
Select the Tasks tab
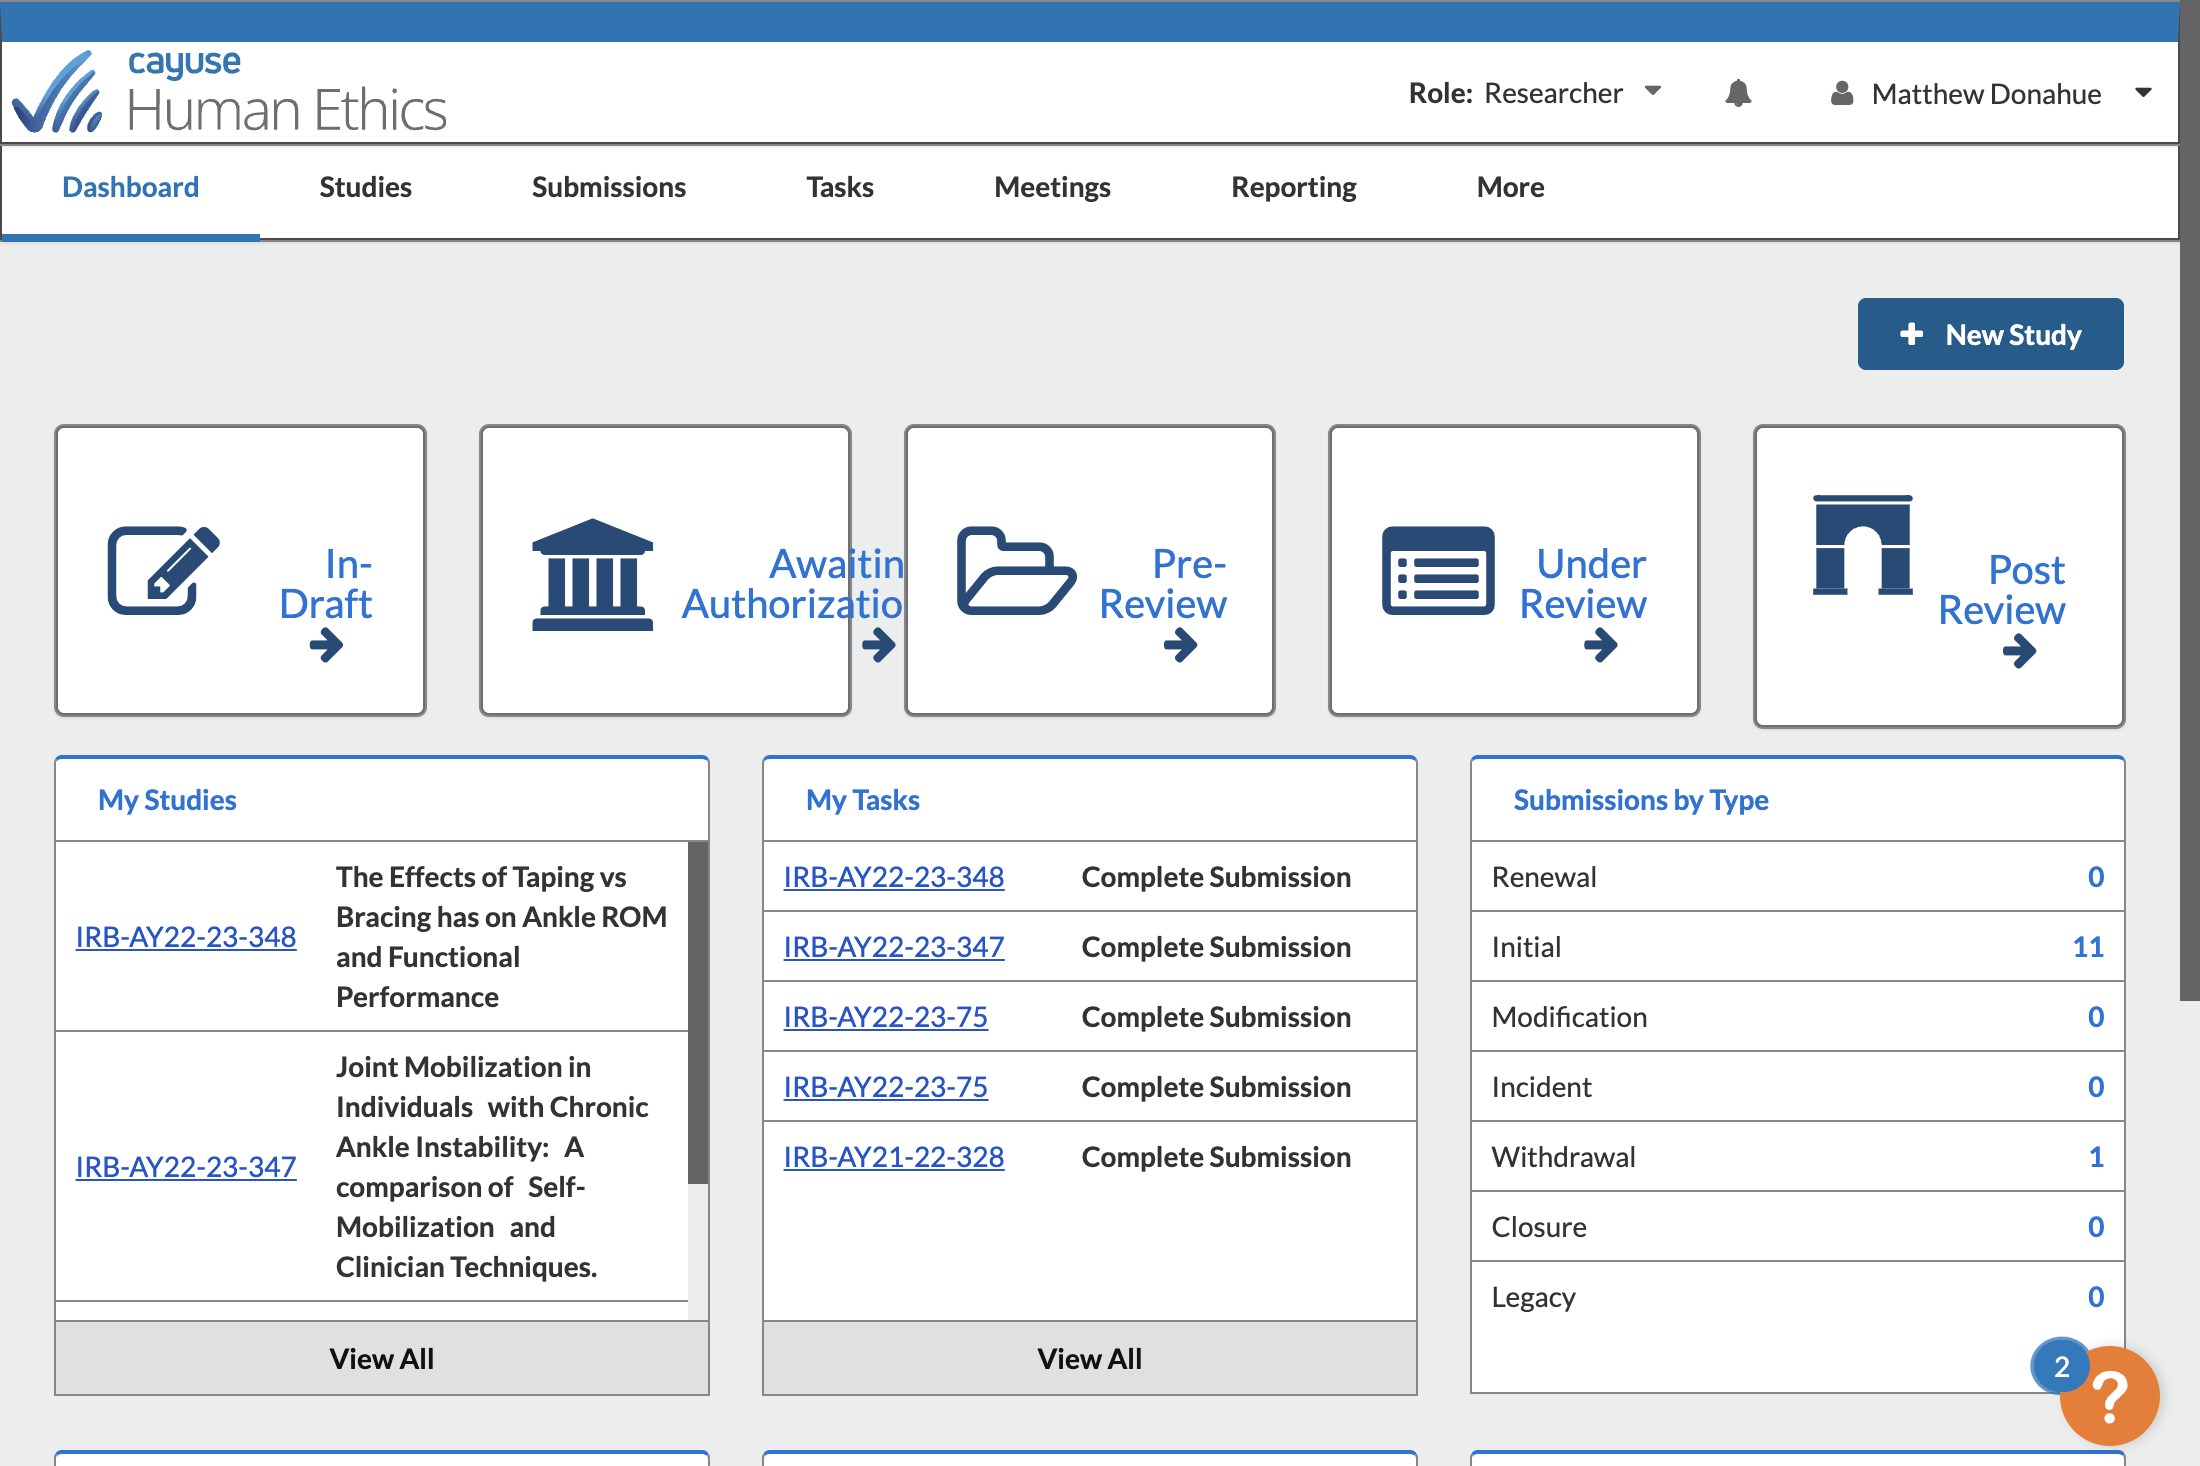coord(840,187)
